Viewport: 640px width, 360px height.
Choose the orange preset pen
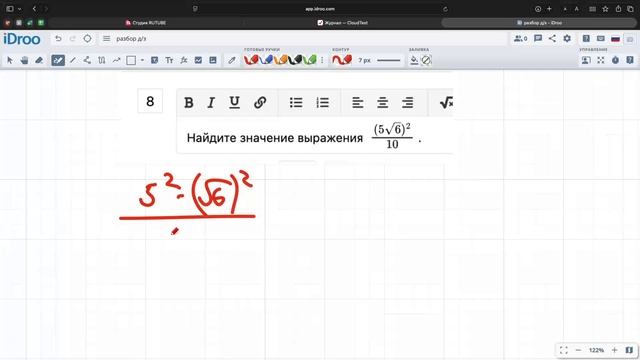[281, 60]
